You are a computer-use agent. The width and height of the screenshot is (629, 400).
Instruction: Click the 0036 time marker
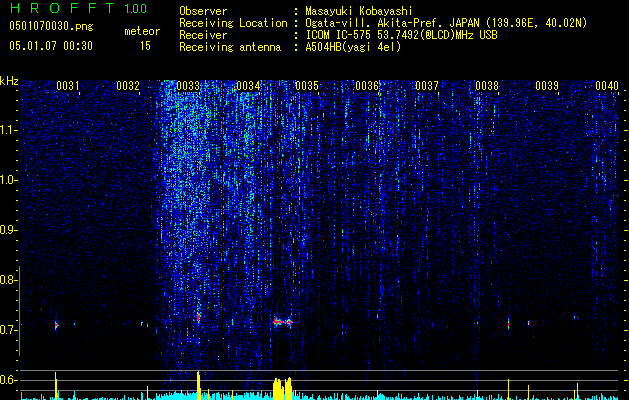[x=367, y=86]
